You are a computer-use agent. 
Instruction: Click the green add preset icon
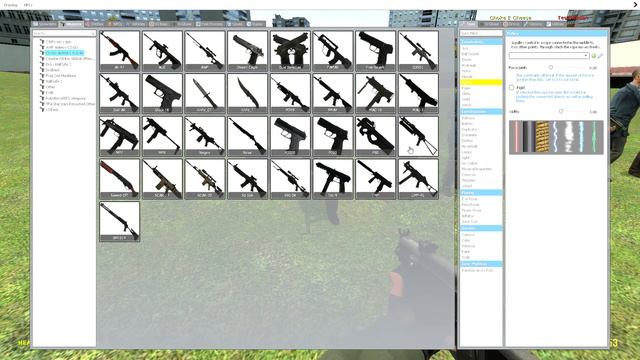point(593,56)
